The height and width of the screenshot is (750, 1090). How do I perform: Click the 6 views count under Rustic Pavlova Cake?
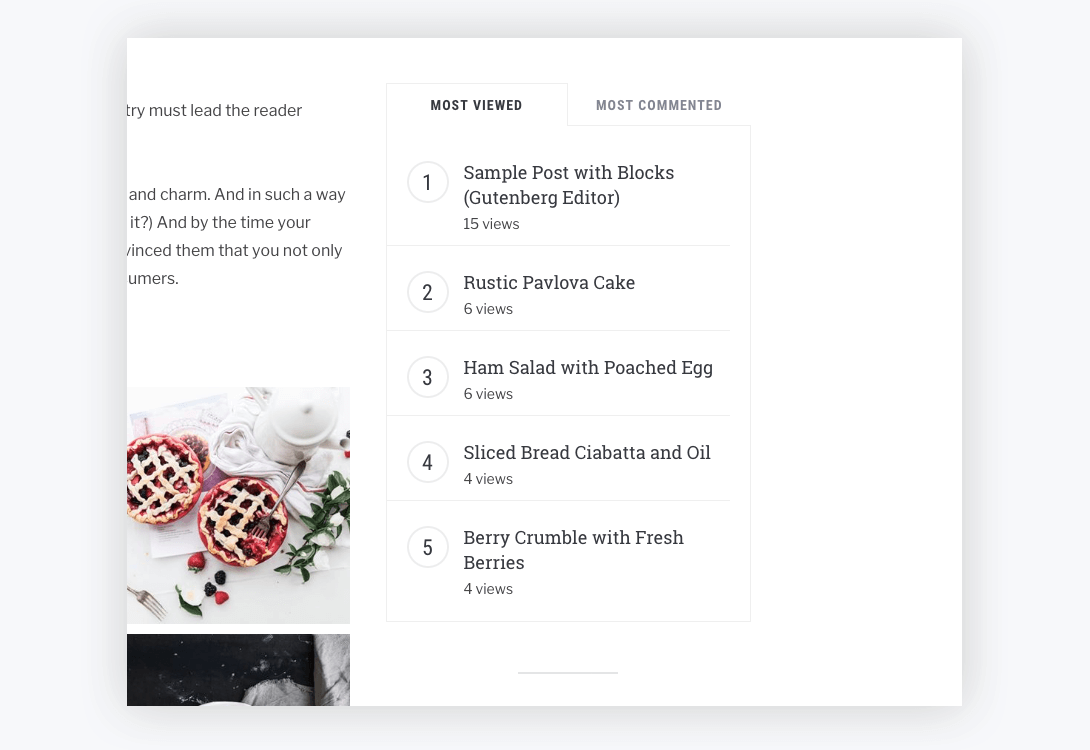tap(488, 308)
